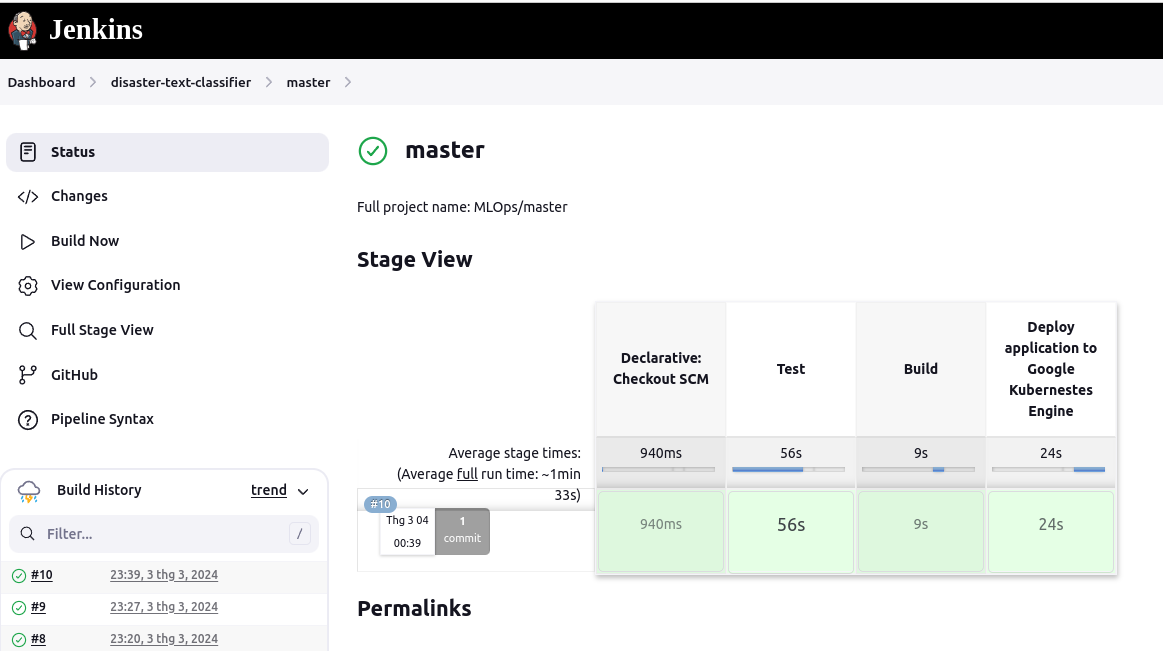Open the 56s Test stage cell
Image resolution: width=1163 pixels, height=651 pixels.
click(x=791, y=532)
